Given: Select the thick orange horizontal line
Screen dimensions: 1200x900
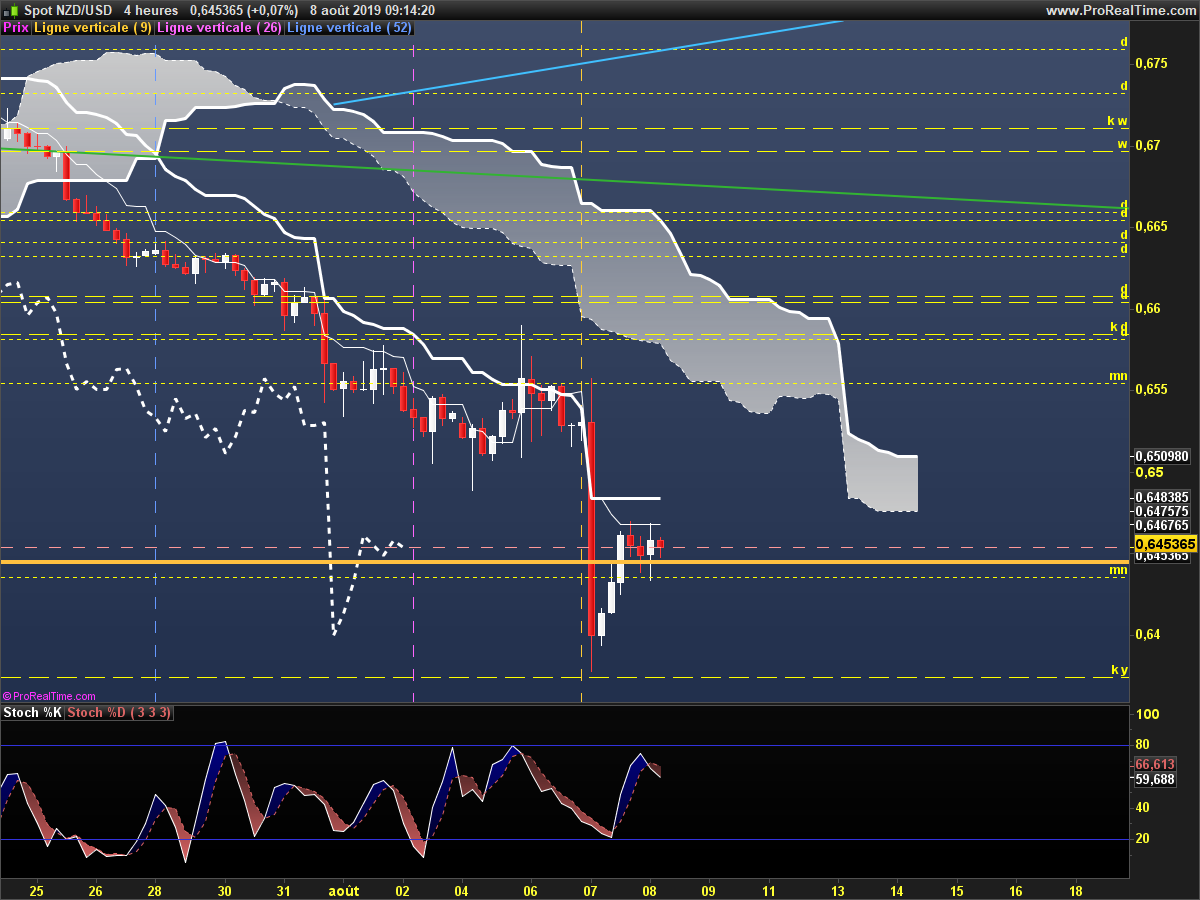Looking at the screenshot, I should pyautogui.click(x=564, y=562).
